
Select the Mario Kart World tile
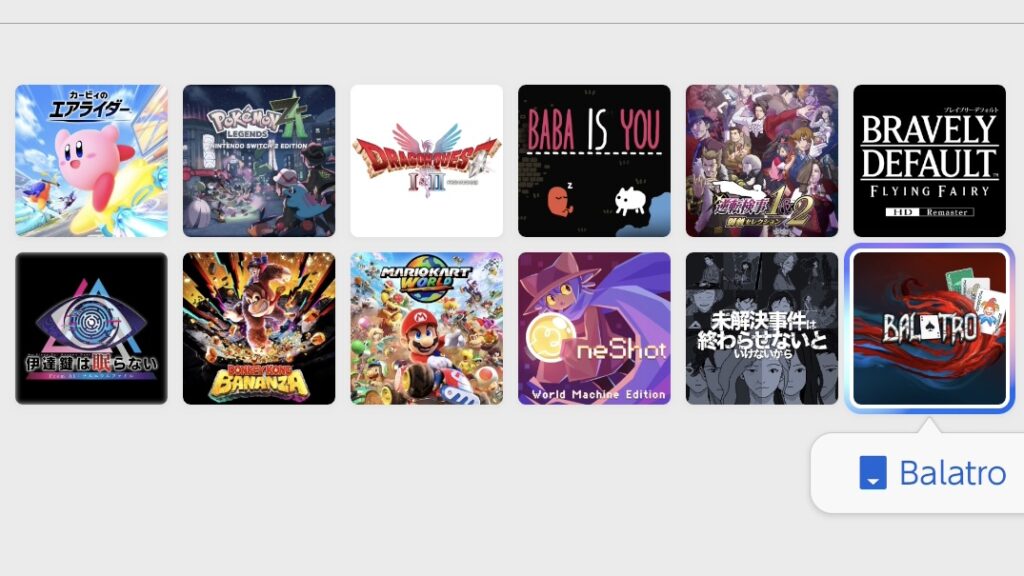coord(426,328)
